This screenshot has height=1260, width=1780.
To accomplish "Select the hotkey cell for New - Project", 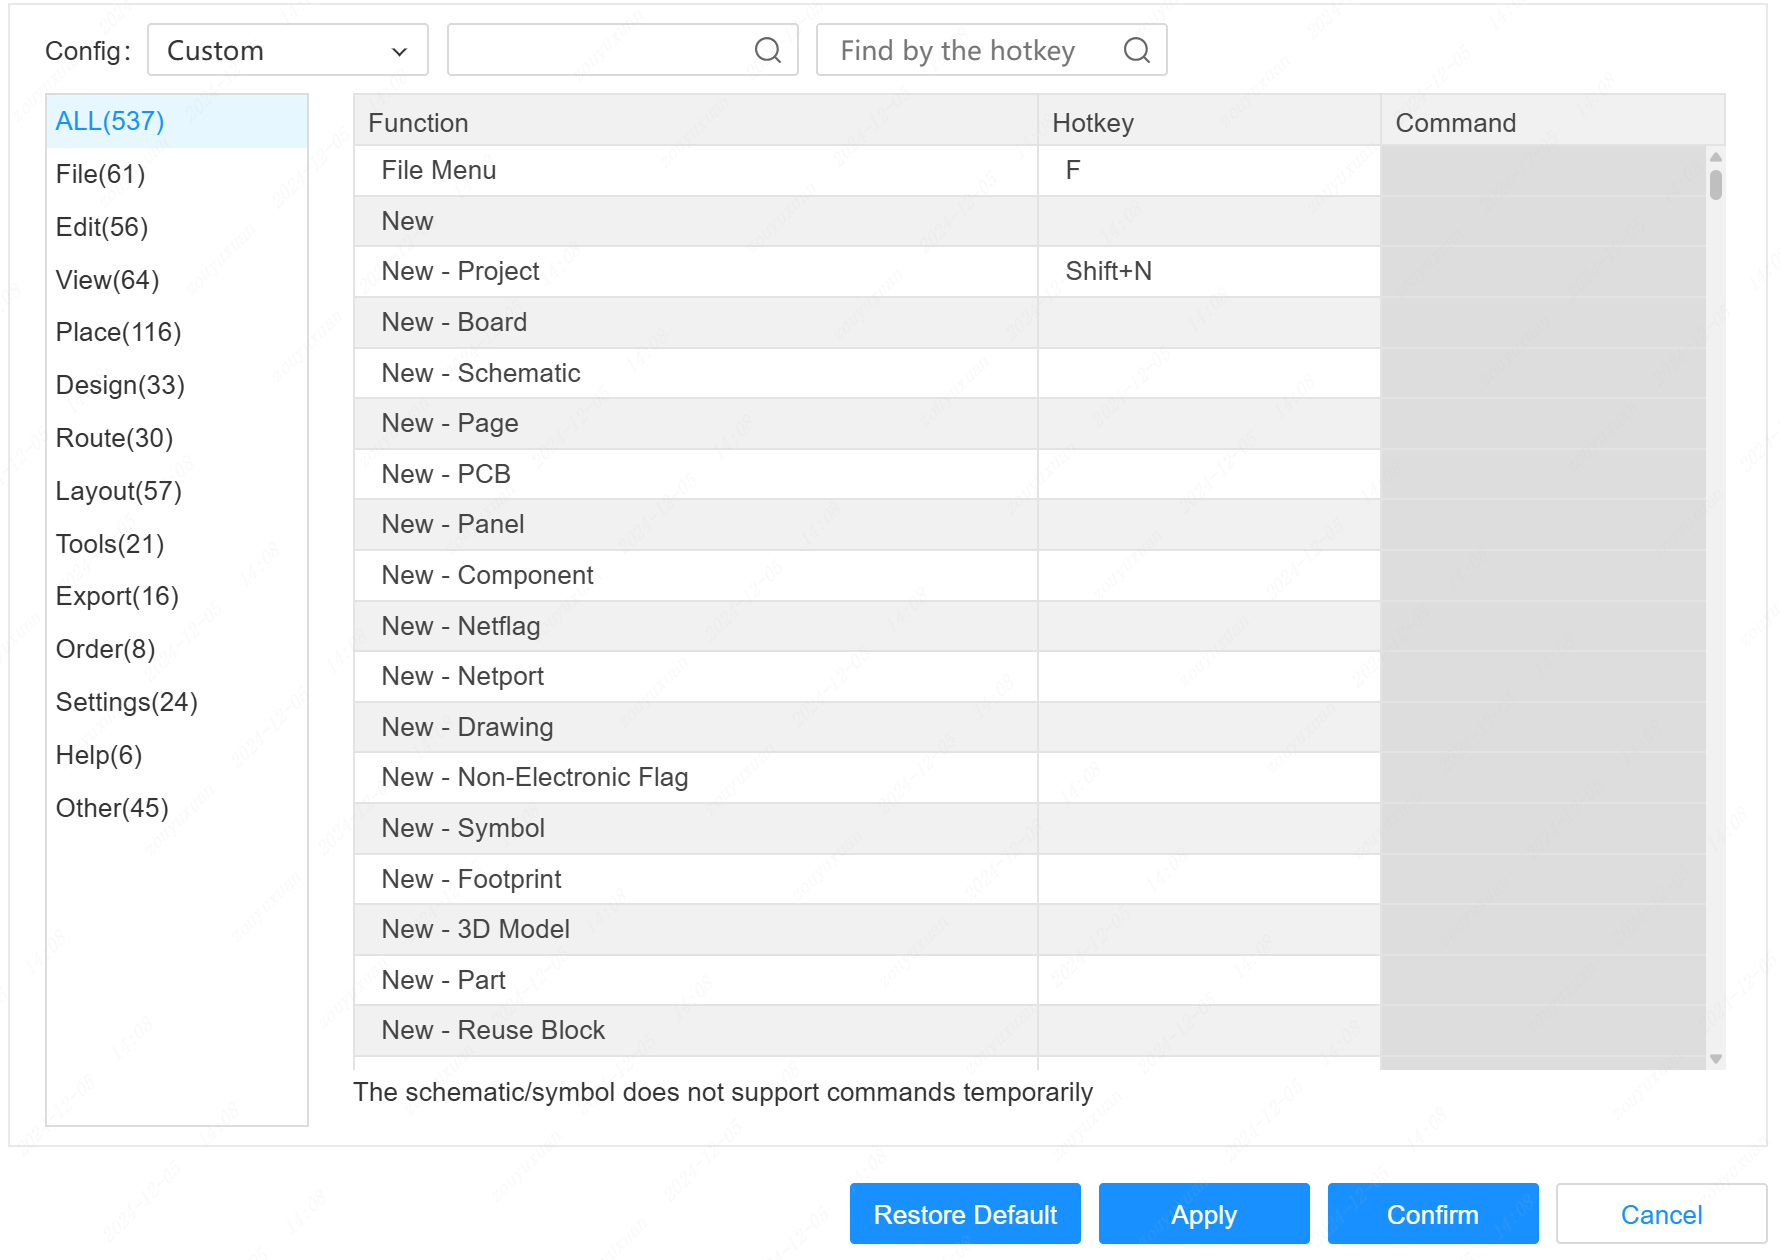I will pyautogui.click(x=1208, y=271).
